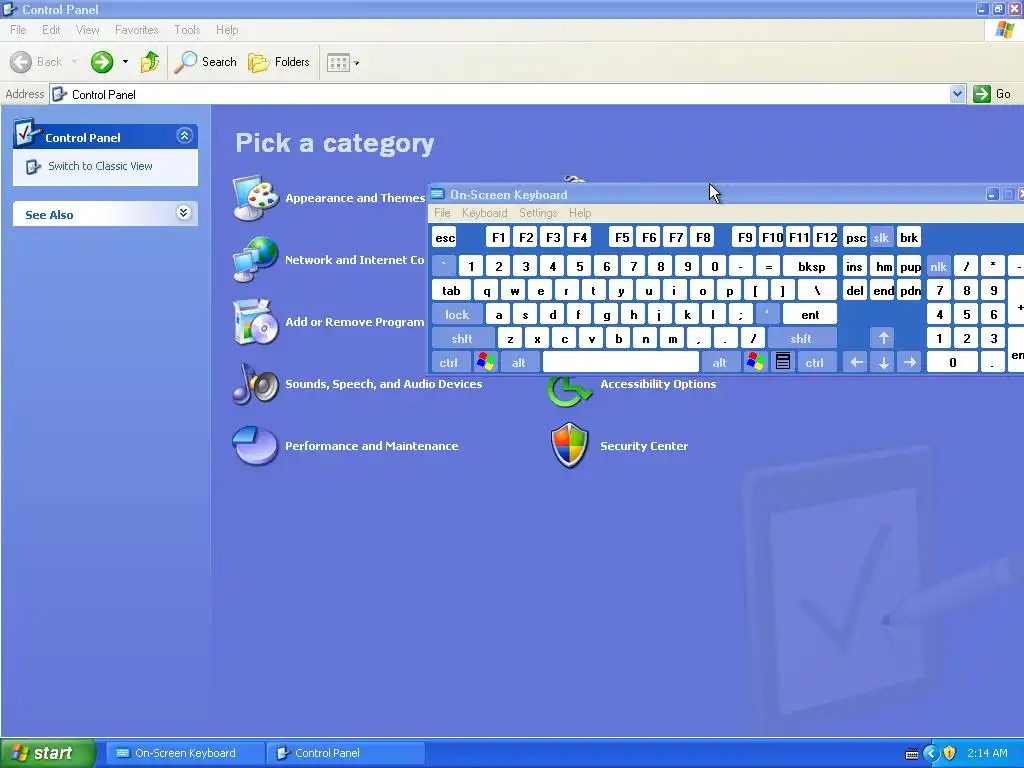Click left Windows key on On-Screen Keyboard
Image resolution: width=1024 pixels, height=768 pixels.
[486, 362]
